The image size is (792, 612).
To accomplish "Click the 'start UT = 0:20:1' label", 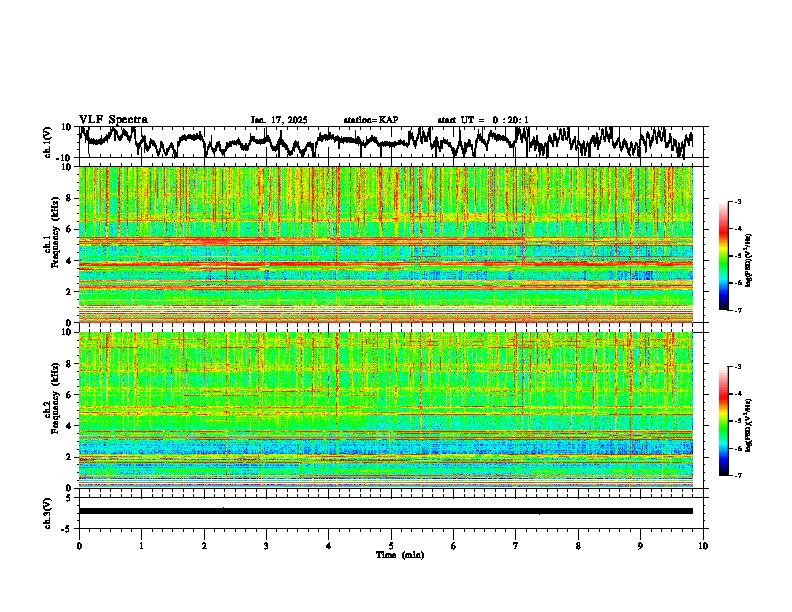I will point(483,120).
